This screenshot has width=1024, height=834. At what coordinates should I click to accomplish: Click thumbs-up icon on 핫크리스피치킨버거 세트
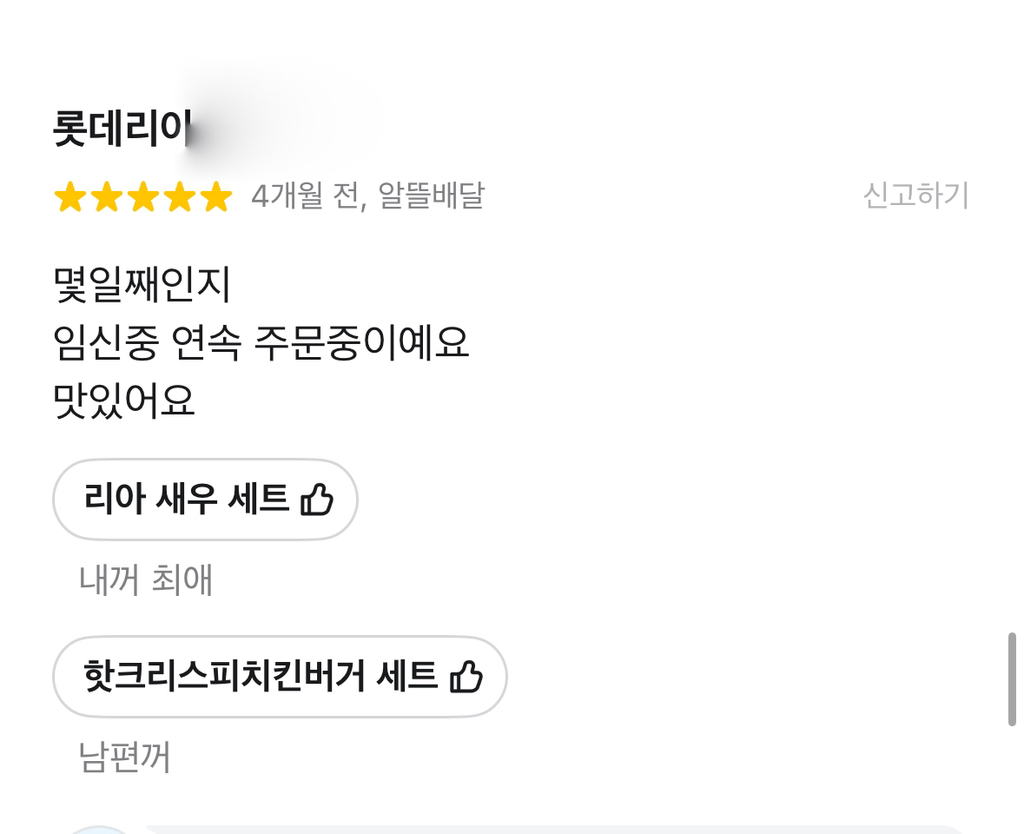click(466, 677)
